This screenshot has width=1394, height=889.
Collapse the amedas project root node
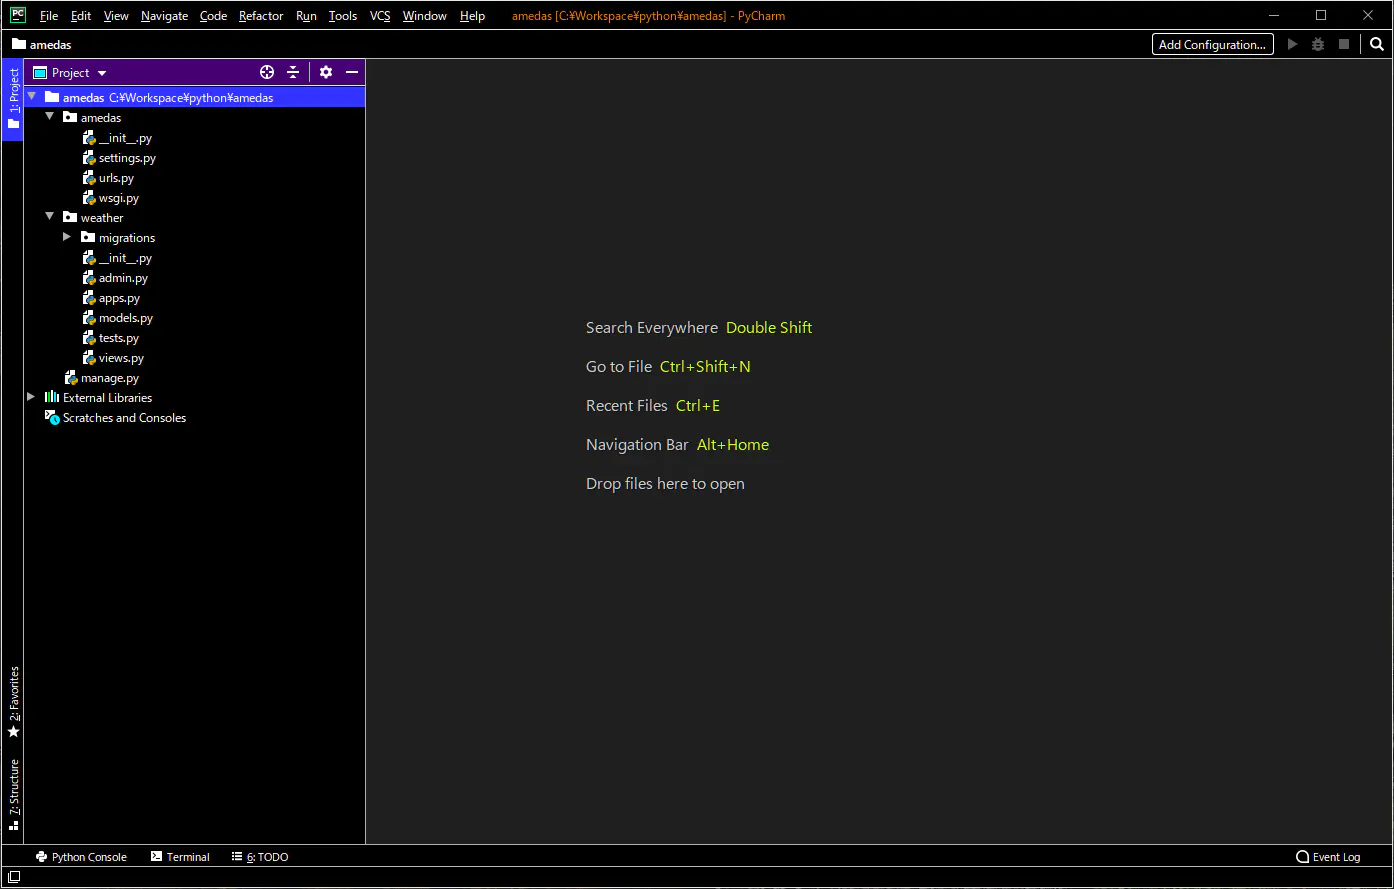coord(32,97)
